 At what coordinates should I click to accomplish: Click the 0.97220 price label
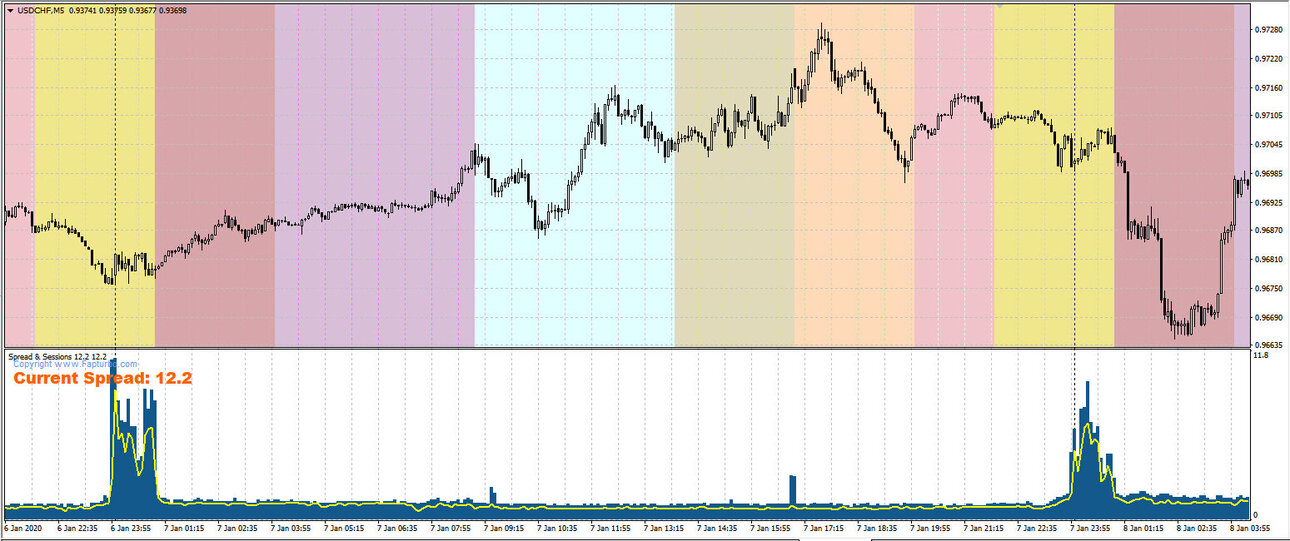[1268, 59]
